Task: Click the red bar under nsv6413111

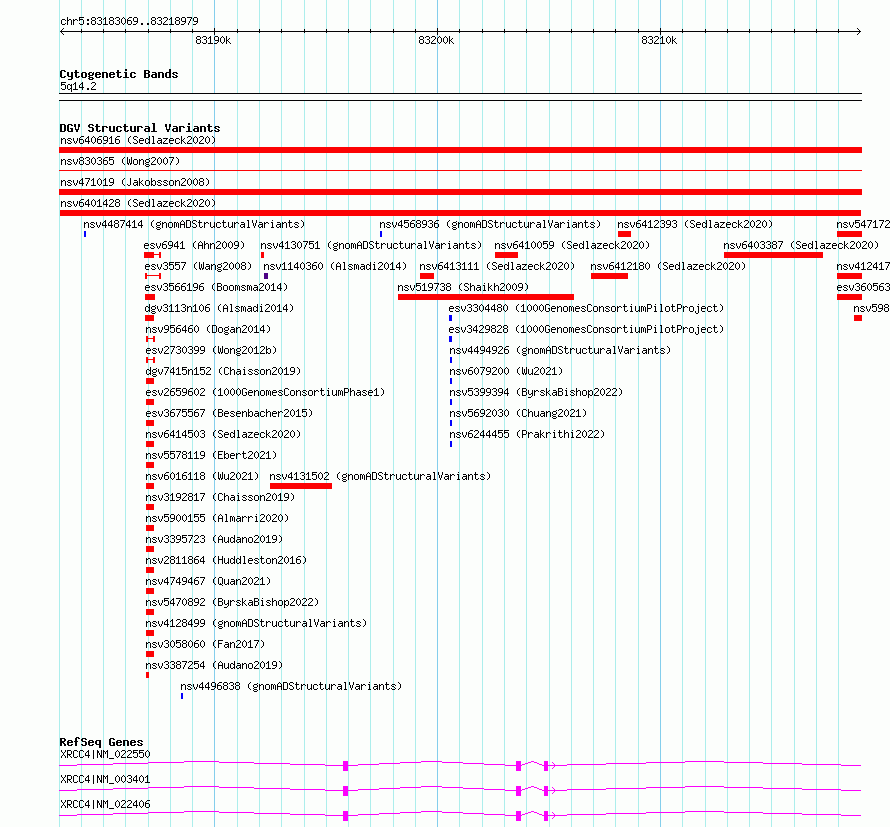Action: tap(427, 276)
